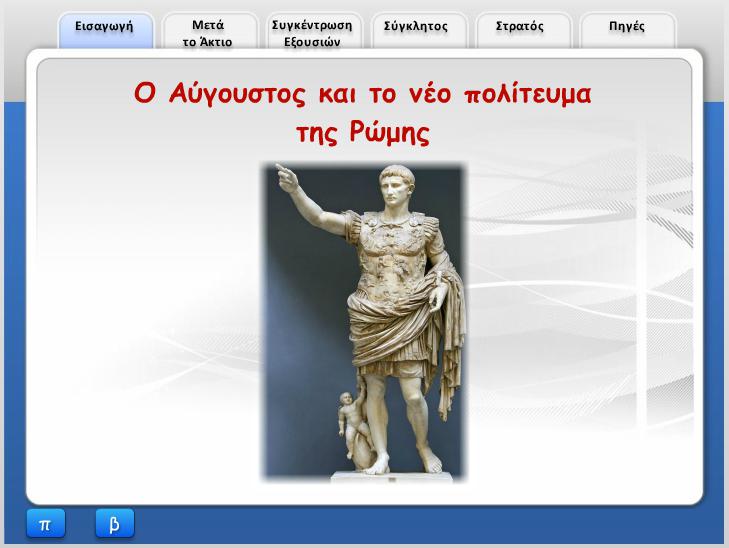729x548 pixels.
Task: Click the blue β button
Action: pos(115,524)
